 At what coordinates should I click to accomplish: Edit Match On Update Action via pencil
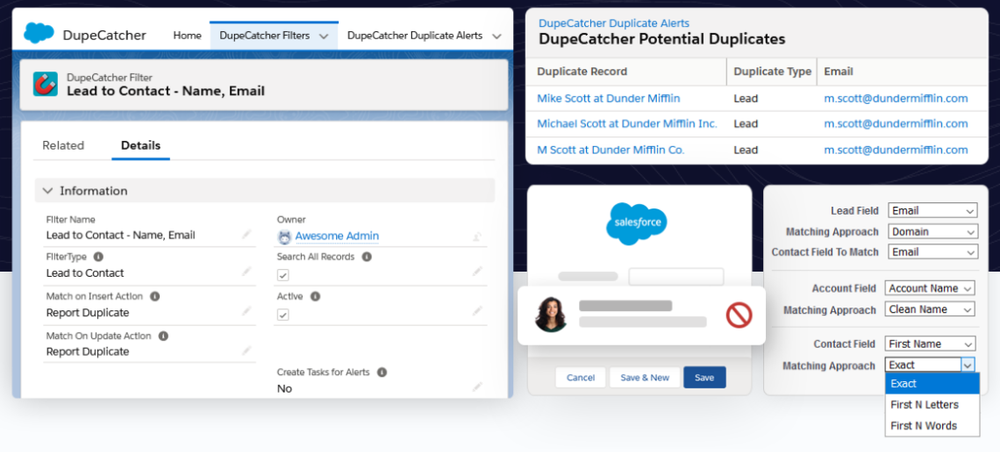tap(246, 351)
